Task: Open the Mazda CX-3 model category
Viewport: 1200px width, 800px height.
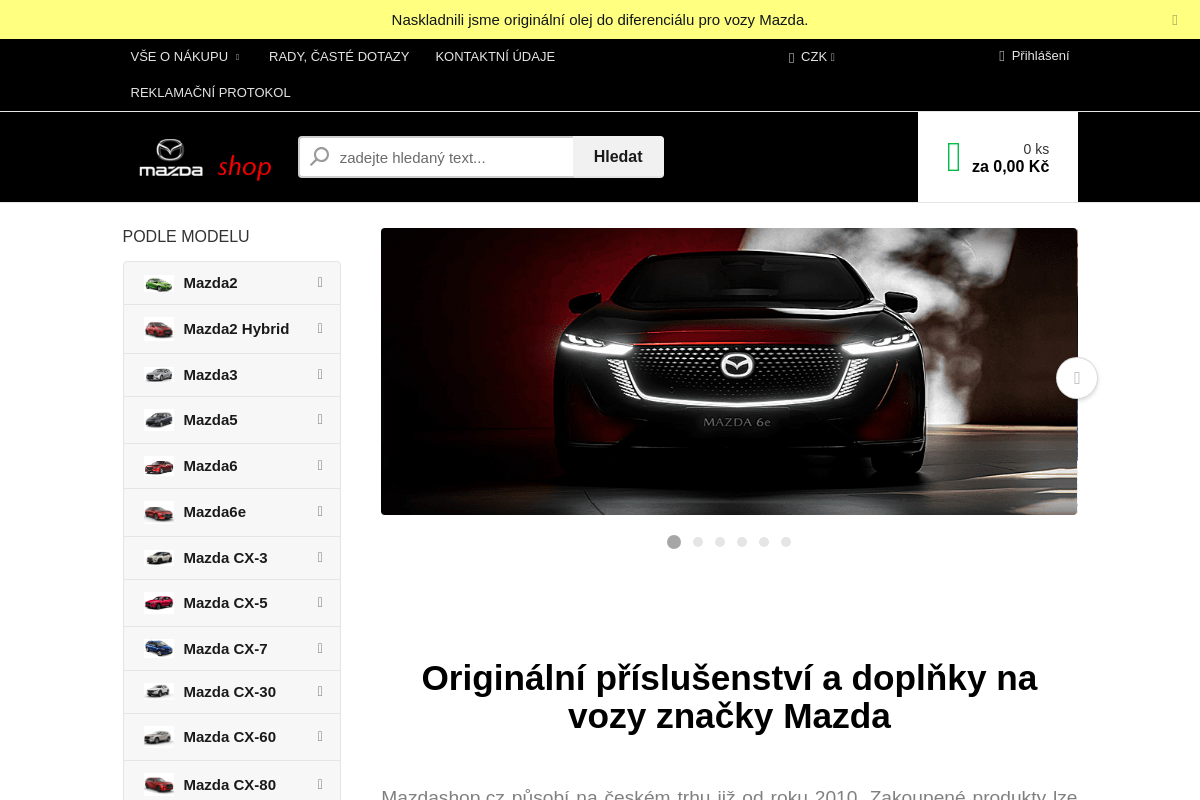Action: (232, 558)
